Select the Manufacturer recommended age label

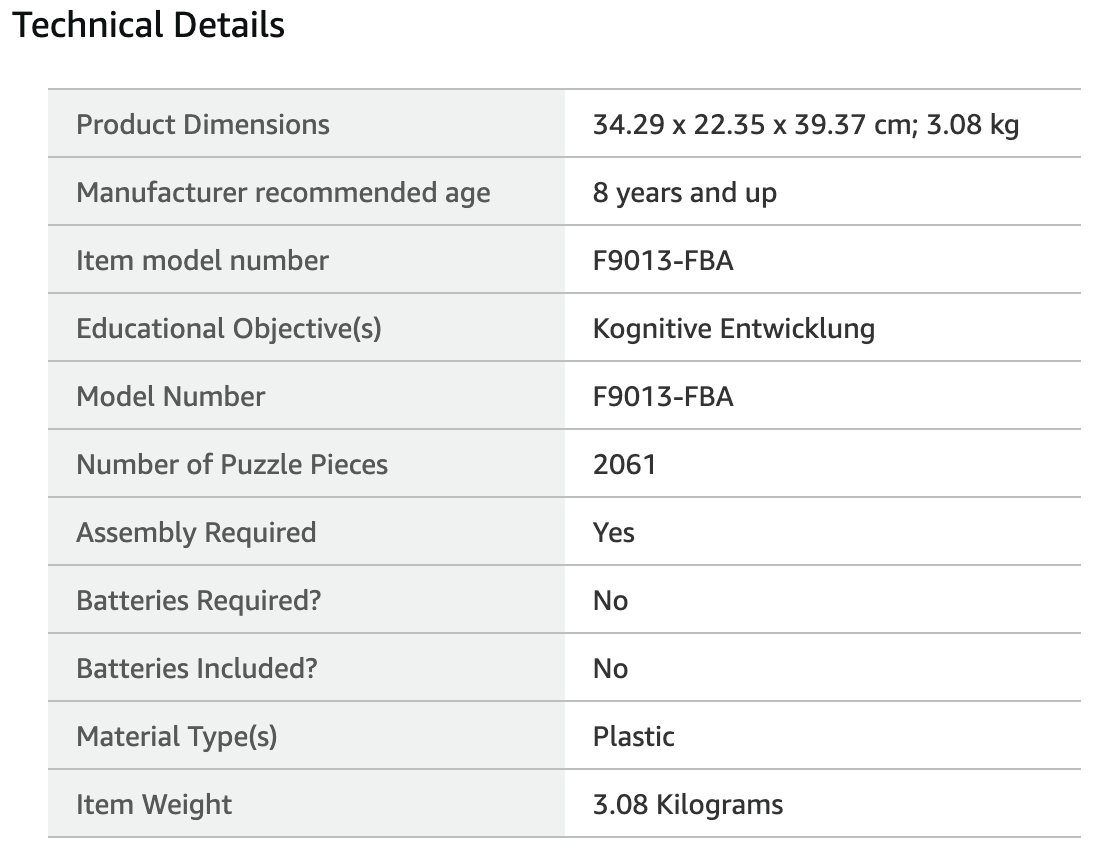[x=283, y=193]
